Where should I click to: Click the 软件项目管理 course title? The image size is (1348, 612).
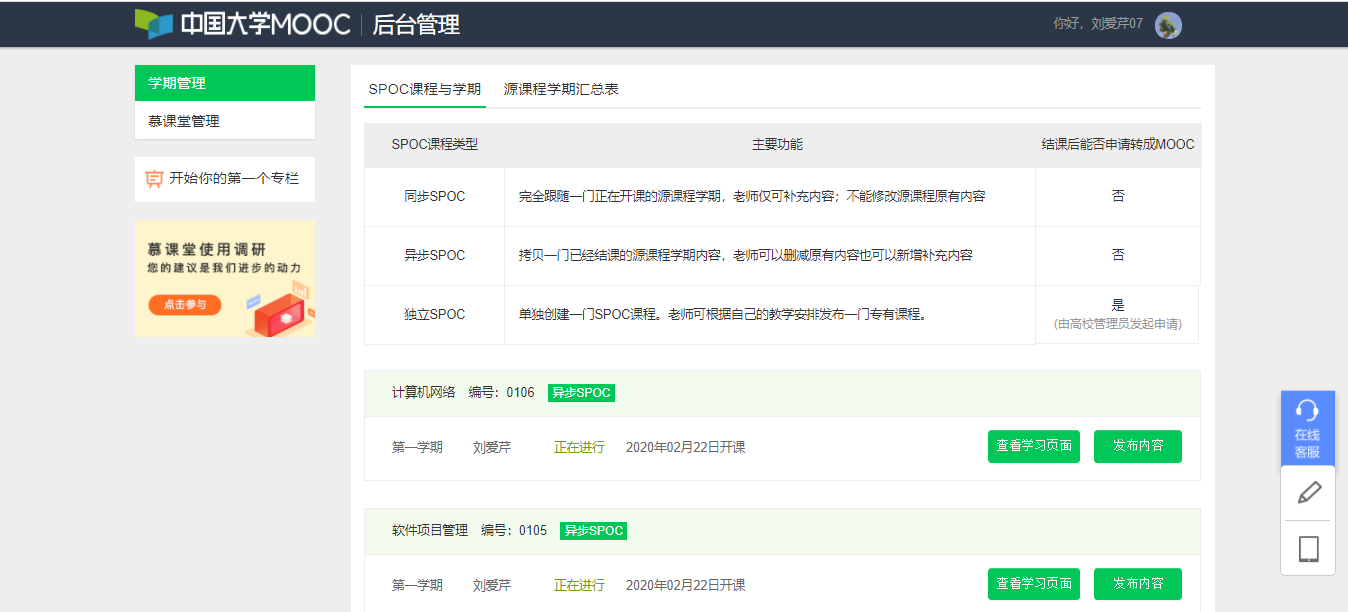point(429,531)
